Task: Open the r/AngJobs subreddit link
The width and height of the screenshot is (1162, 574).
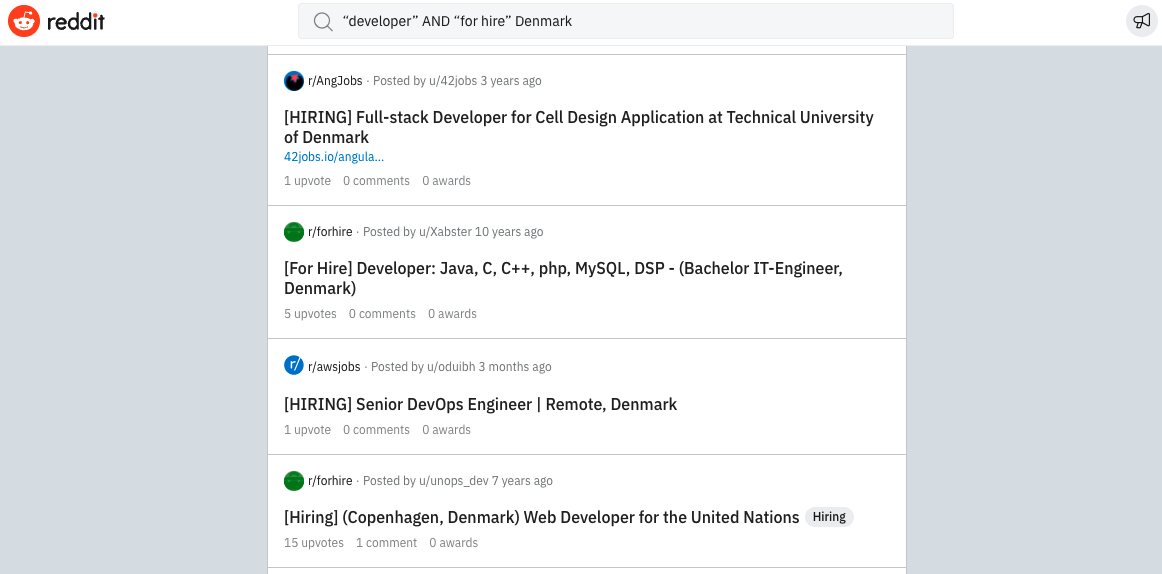Action: click(x=335, y=81)
